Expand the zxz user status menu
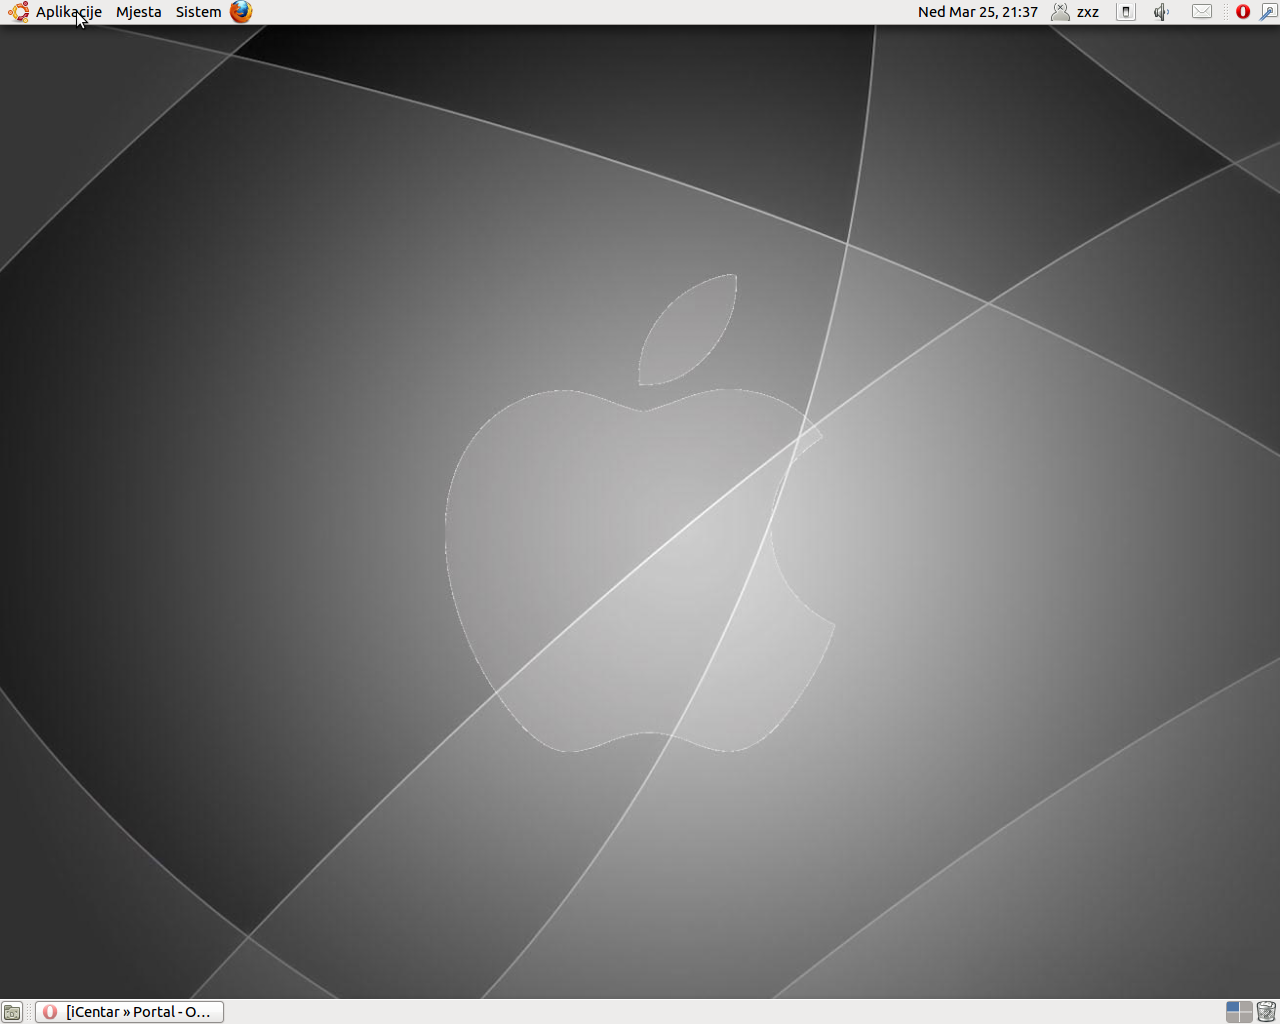The height and width of the screenshot is (1024, 1280). pyautogui.click(x=1076, y=12)
